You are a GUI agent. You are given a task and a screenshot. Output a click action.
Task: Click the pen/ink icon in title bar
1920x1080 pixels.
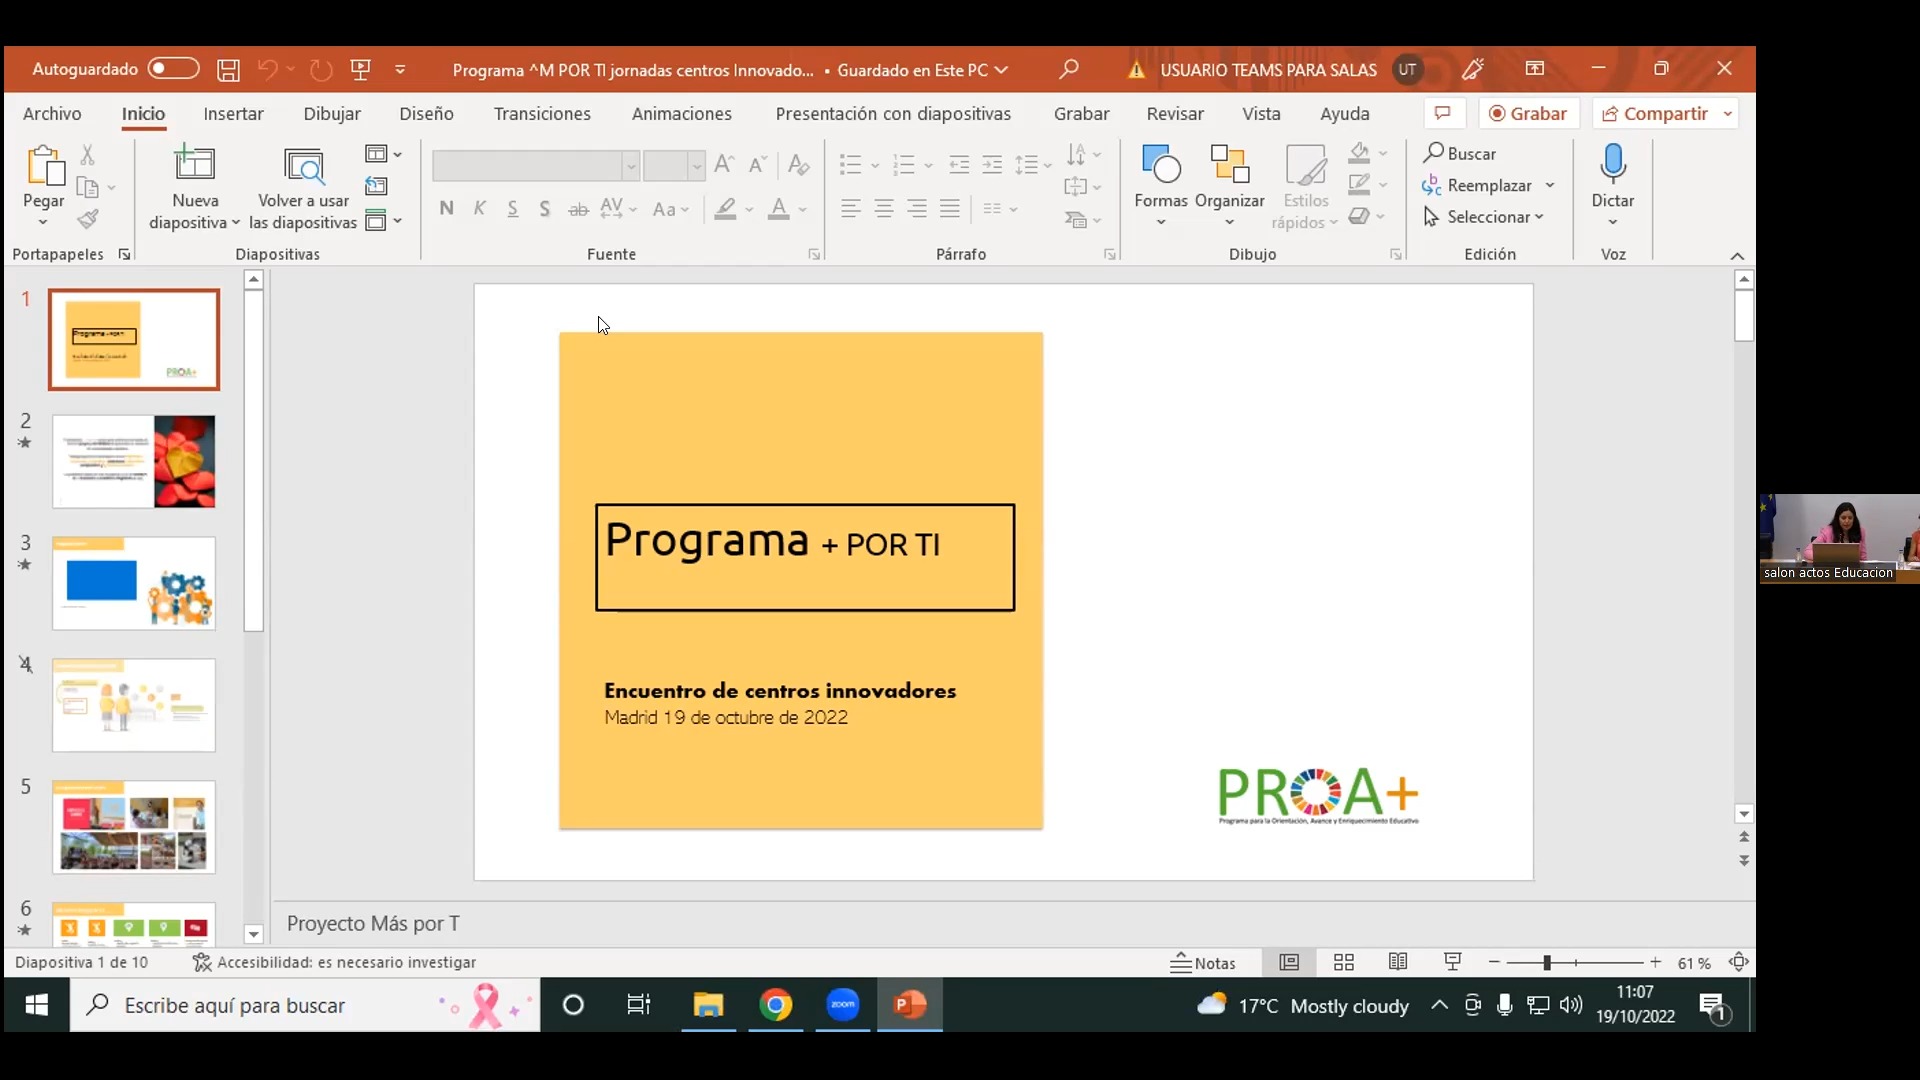pos(1473,69)
